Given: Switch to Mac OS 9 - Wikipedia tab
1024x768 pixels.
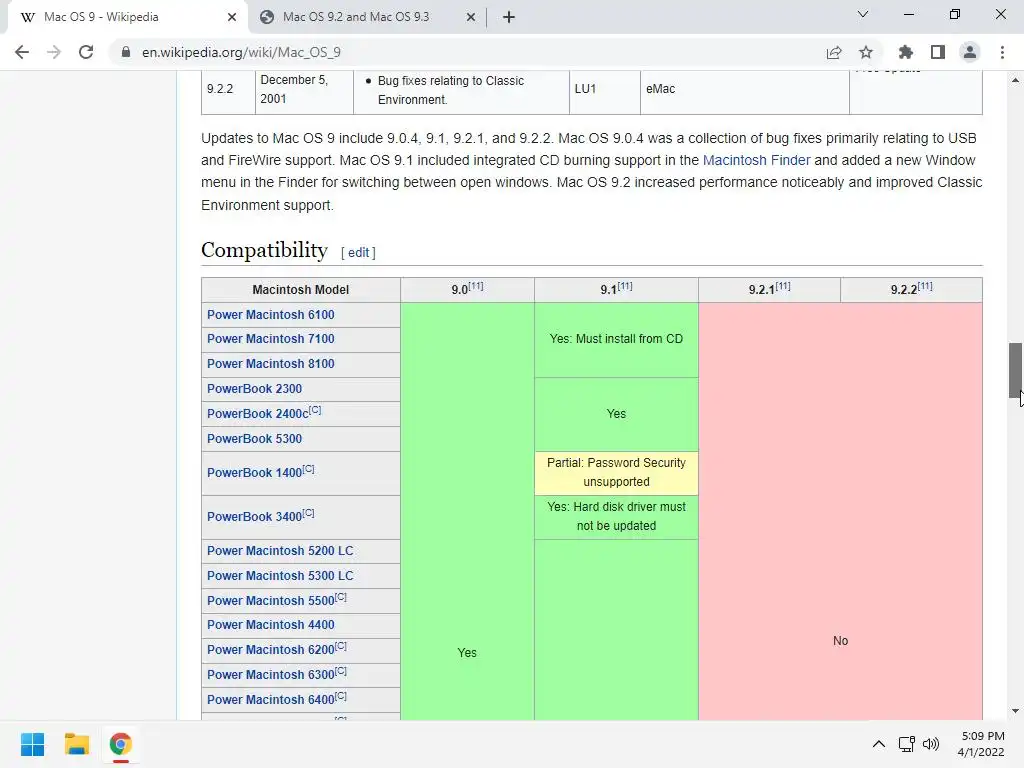Looking at the screenshot, I should 128,17.
